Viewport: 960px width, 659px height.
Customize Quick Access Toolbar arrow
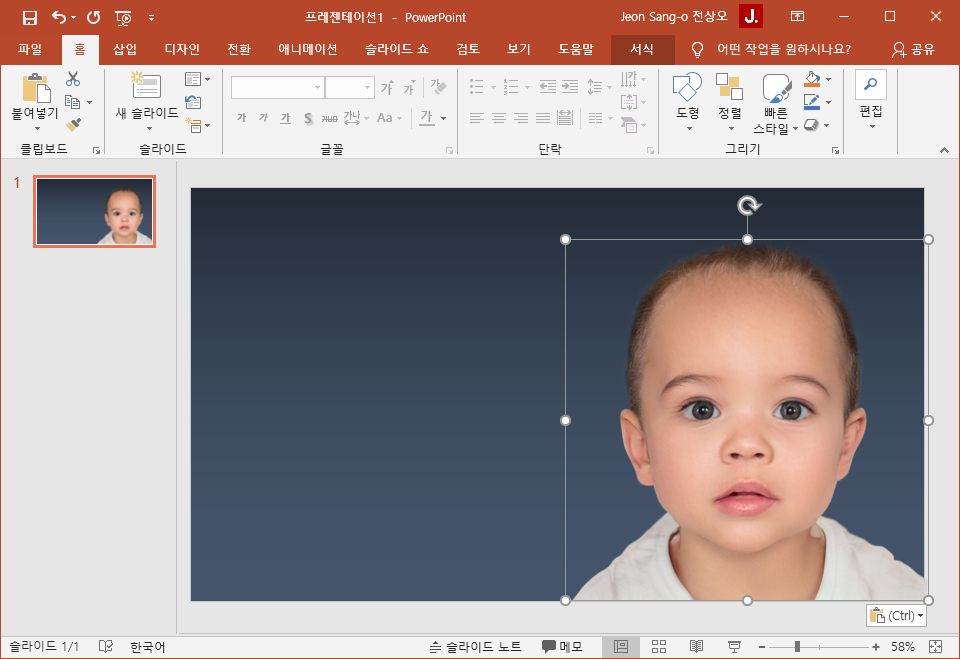[151, 18]
